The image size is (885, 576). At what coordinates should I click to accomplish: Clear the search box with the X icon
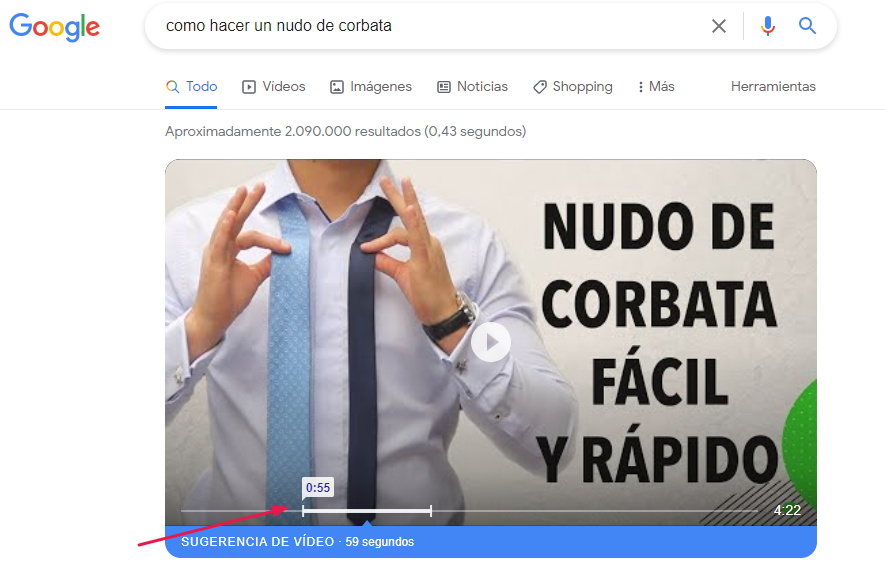click(x=718, y=26)
